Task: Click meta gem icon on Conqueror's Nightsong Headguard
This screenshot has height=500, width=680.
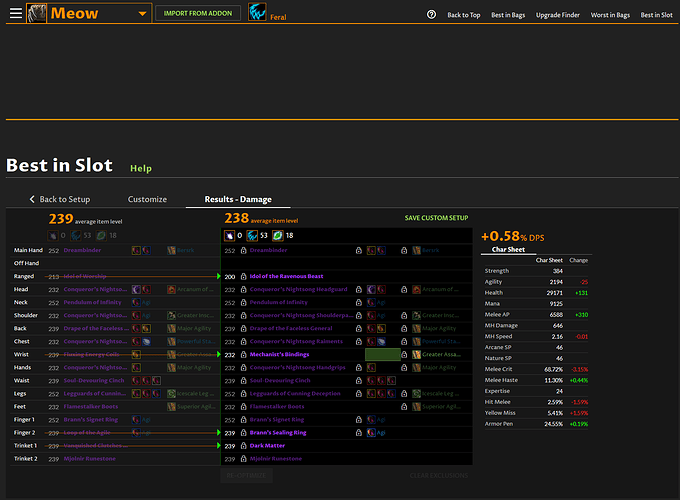Action: [371, 289]
